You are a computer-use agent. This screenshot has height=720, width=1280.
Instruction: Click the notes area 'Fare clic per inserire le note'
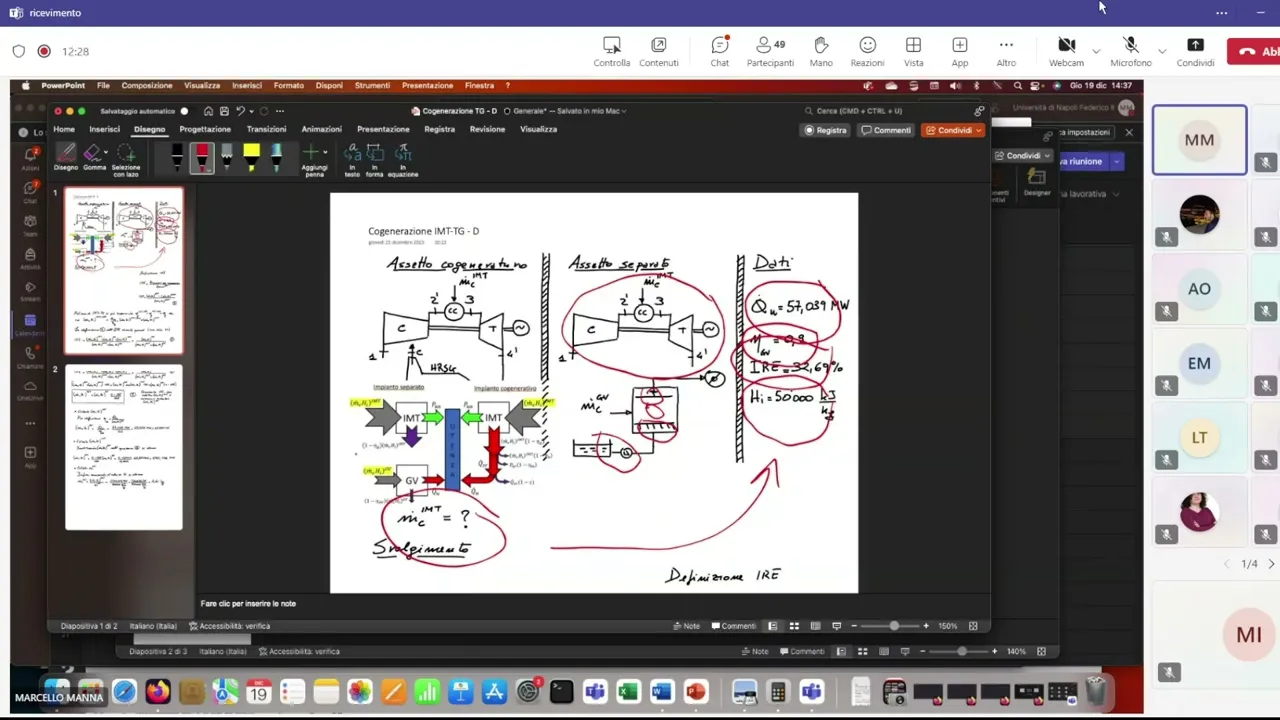pos(248,604)
